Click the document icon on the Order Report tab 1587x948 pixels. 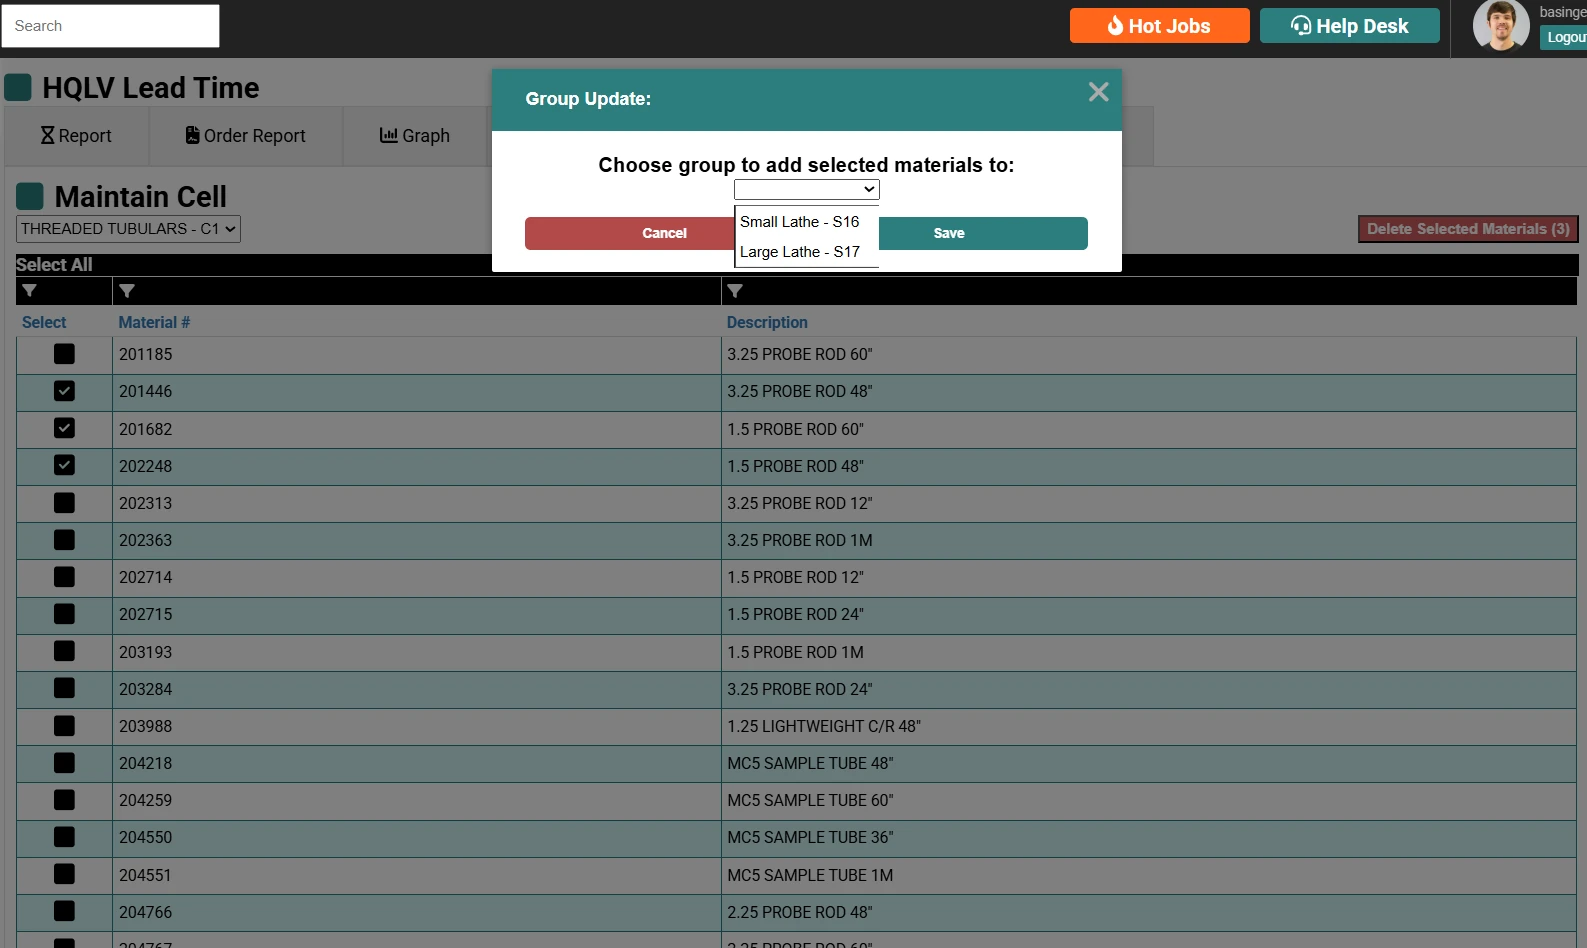coord(192,135)
